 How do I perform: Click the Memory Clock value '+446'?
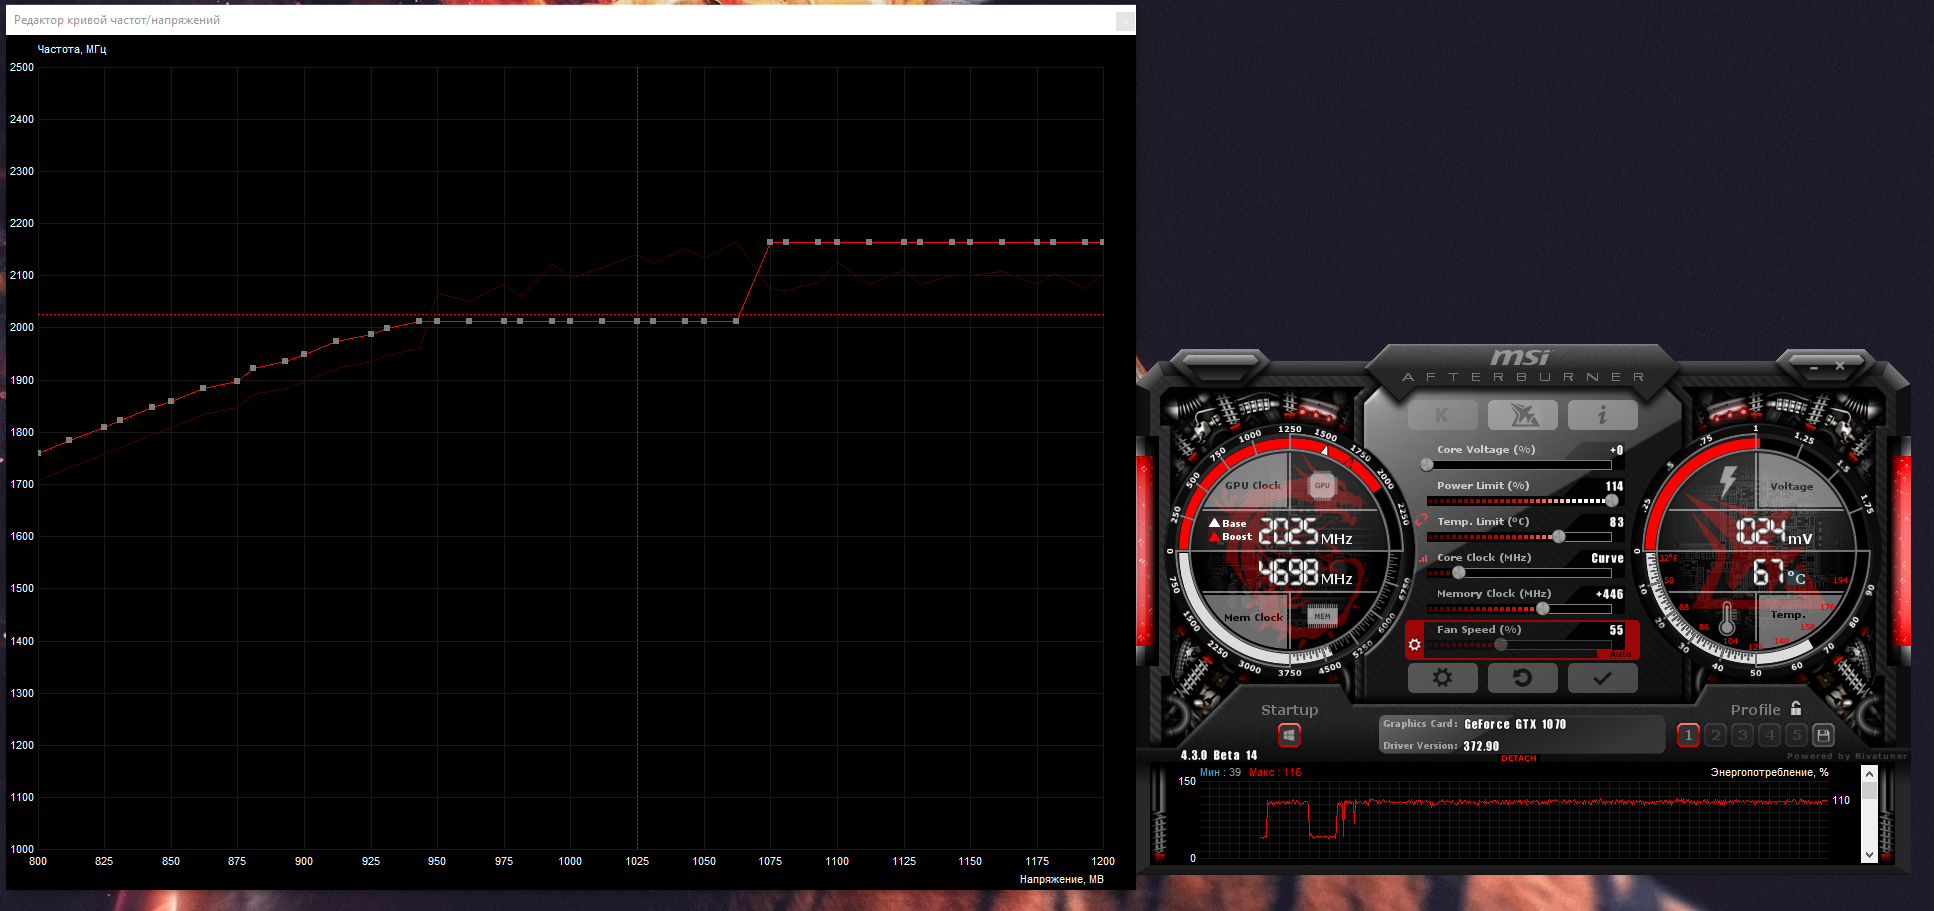pos(1609,594)
